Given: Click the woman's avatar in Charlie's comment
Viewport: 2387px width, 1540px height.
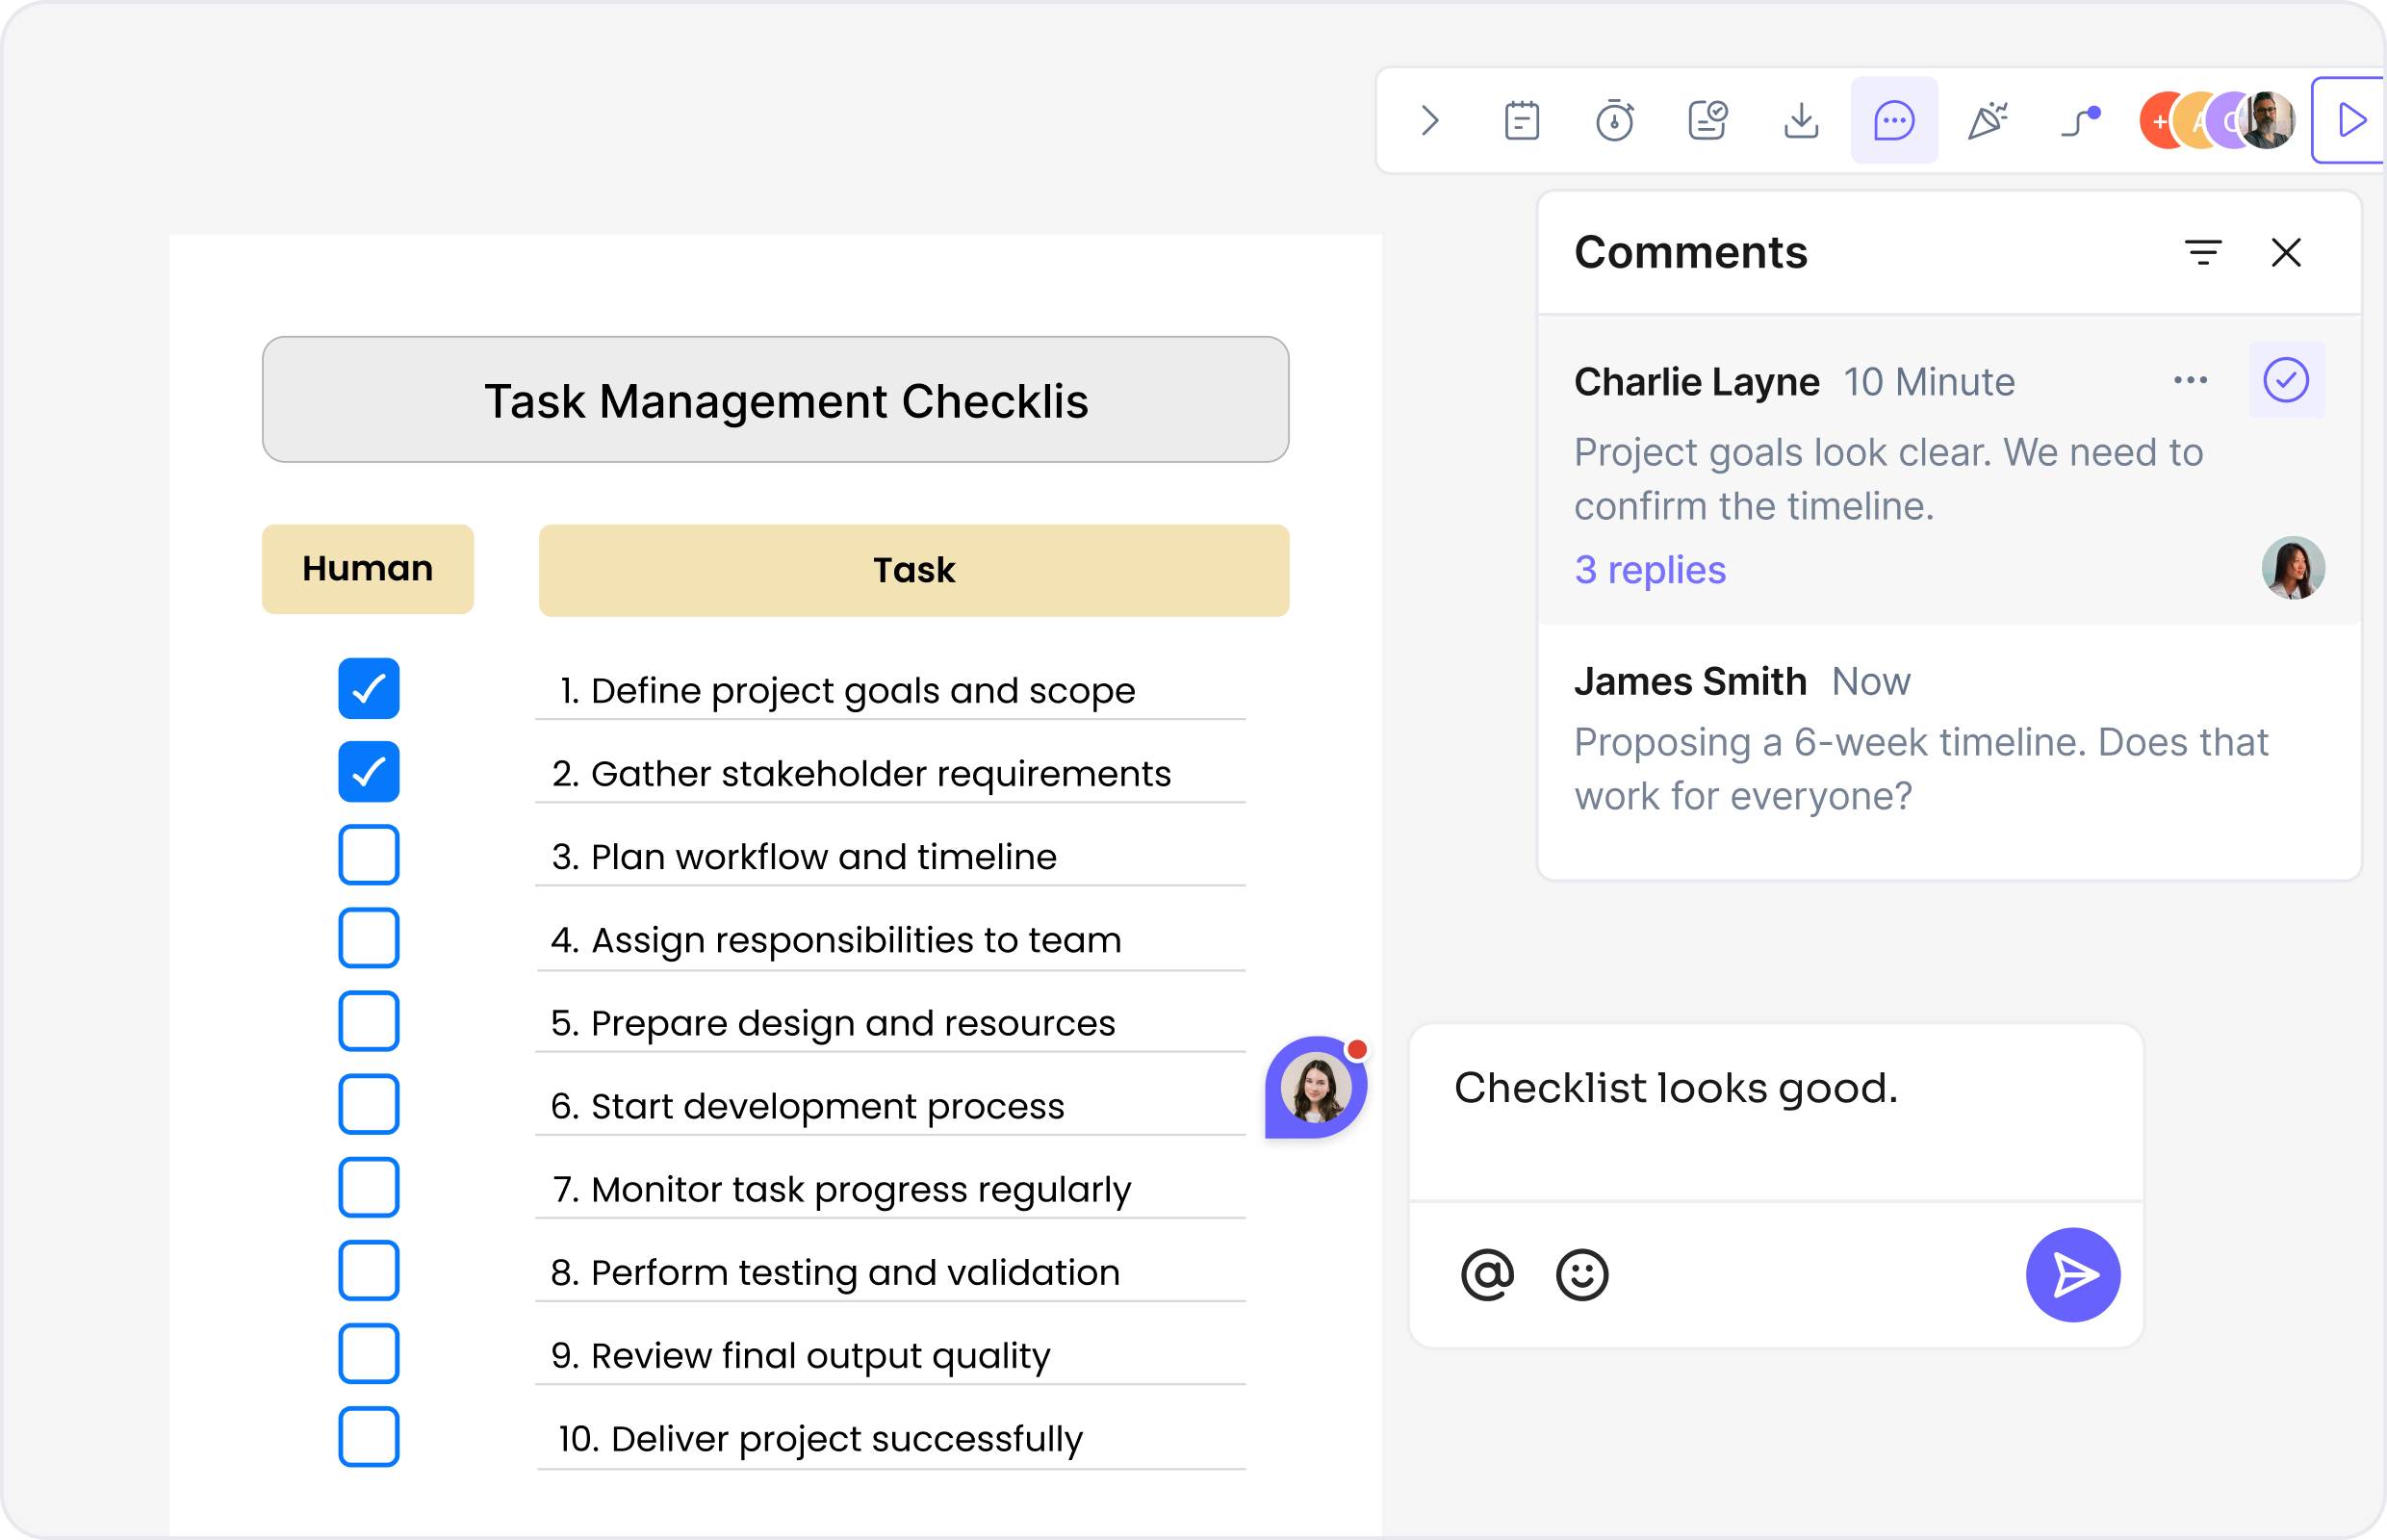Looking at the screenshot, I should (x=2292, y=568).
